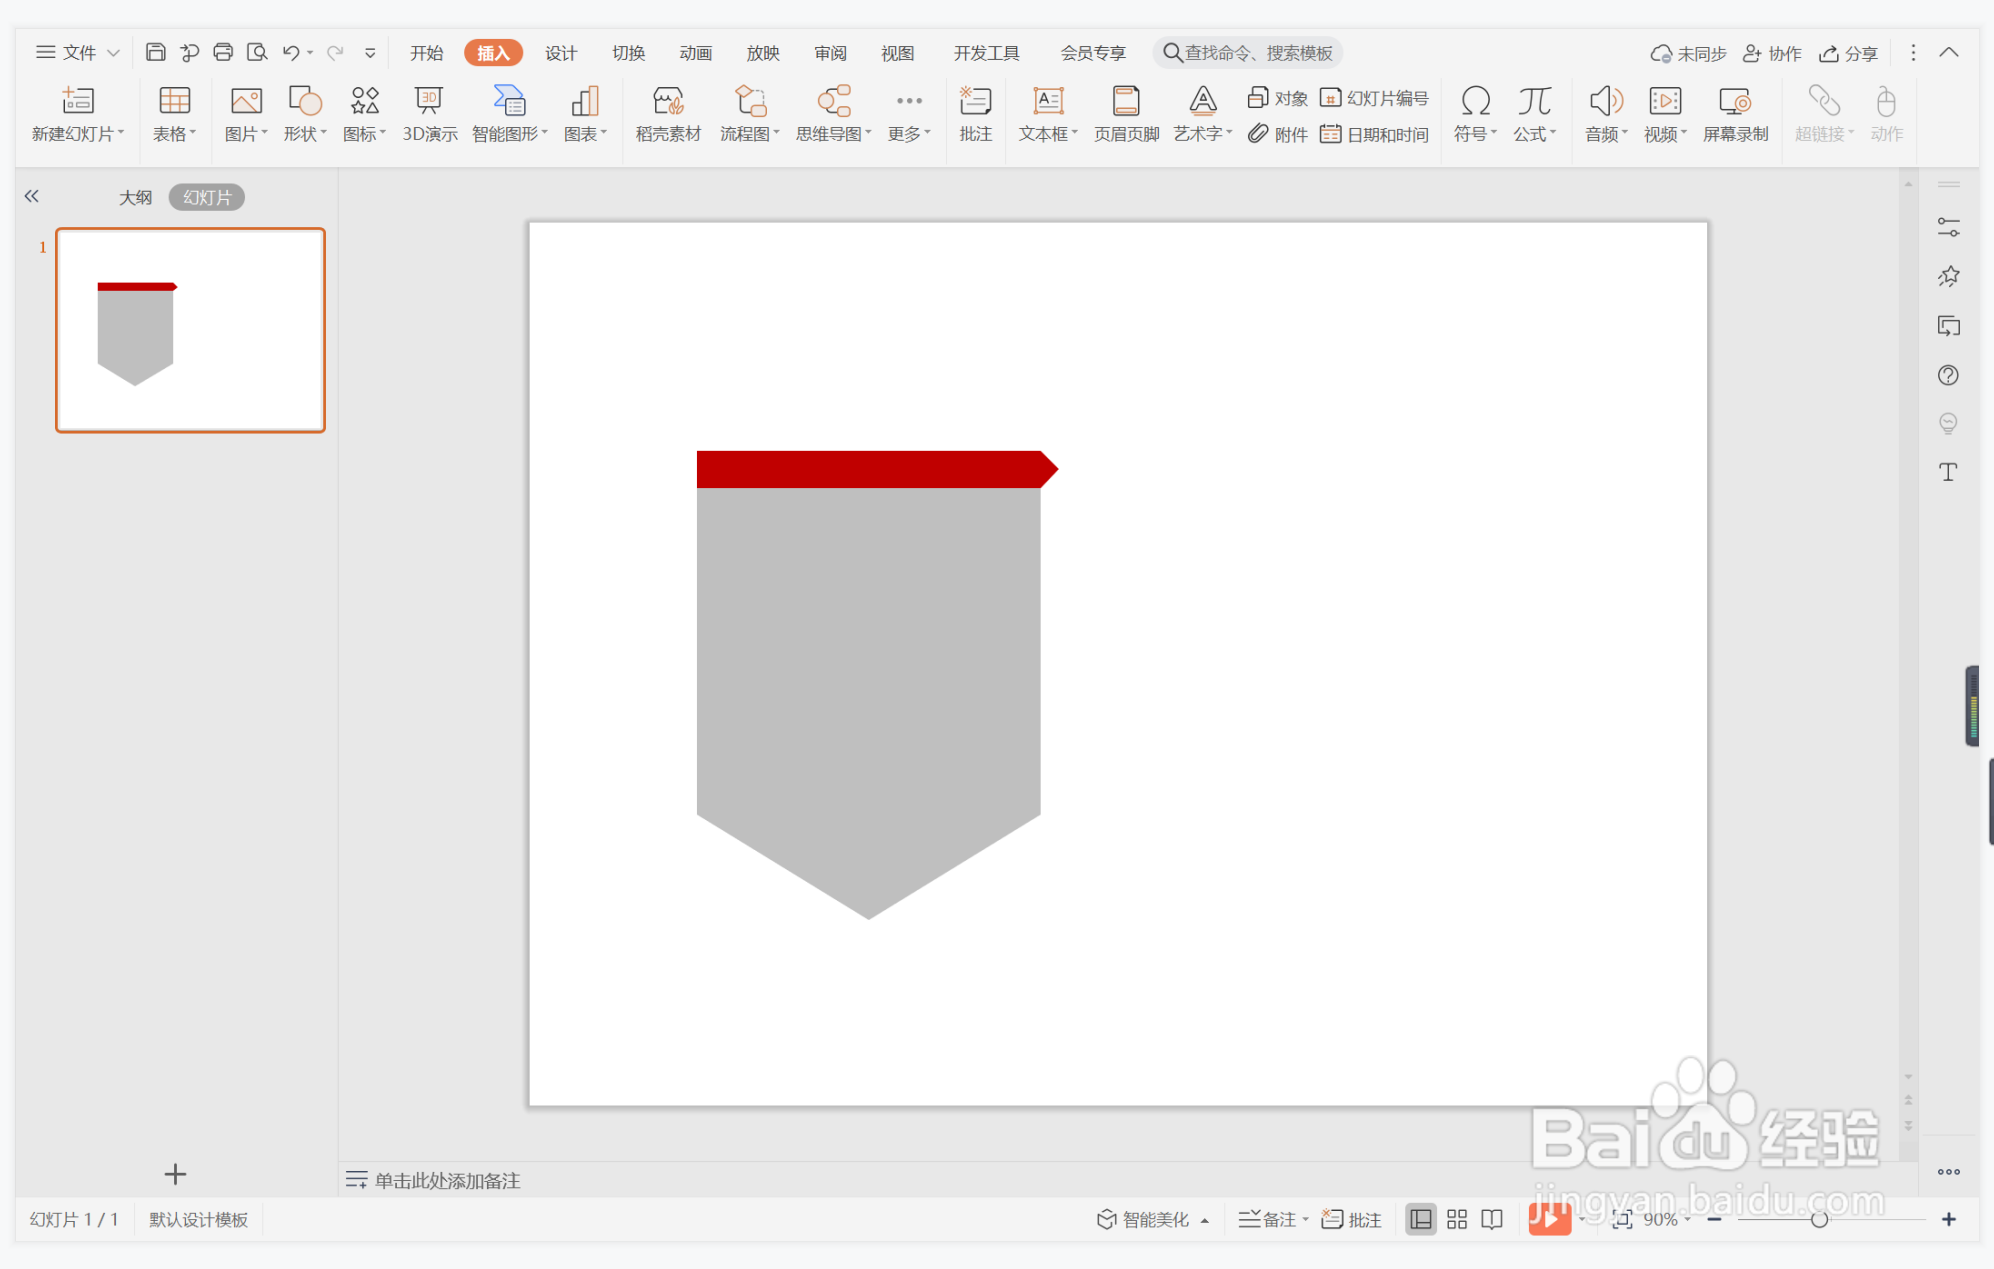Insert a Formula (公式)
The image size is (1994, 1269).
pos(1534,114)
